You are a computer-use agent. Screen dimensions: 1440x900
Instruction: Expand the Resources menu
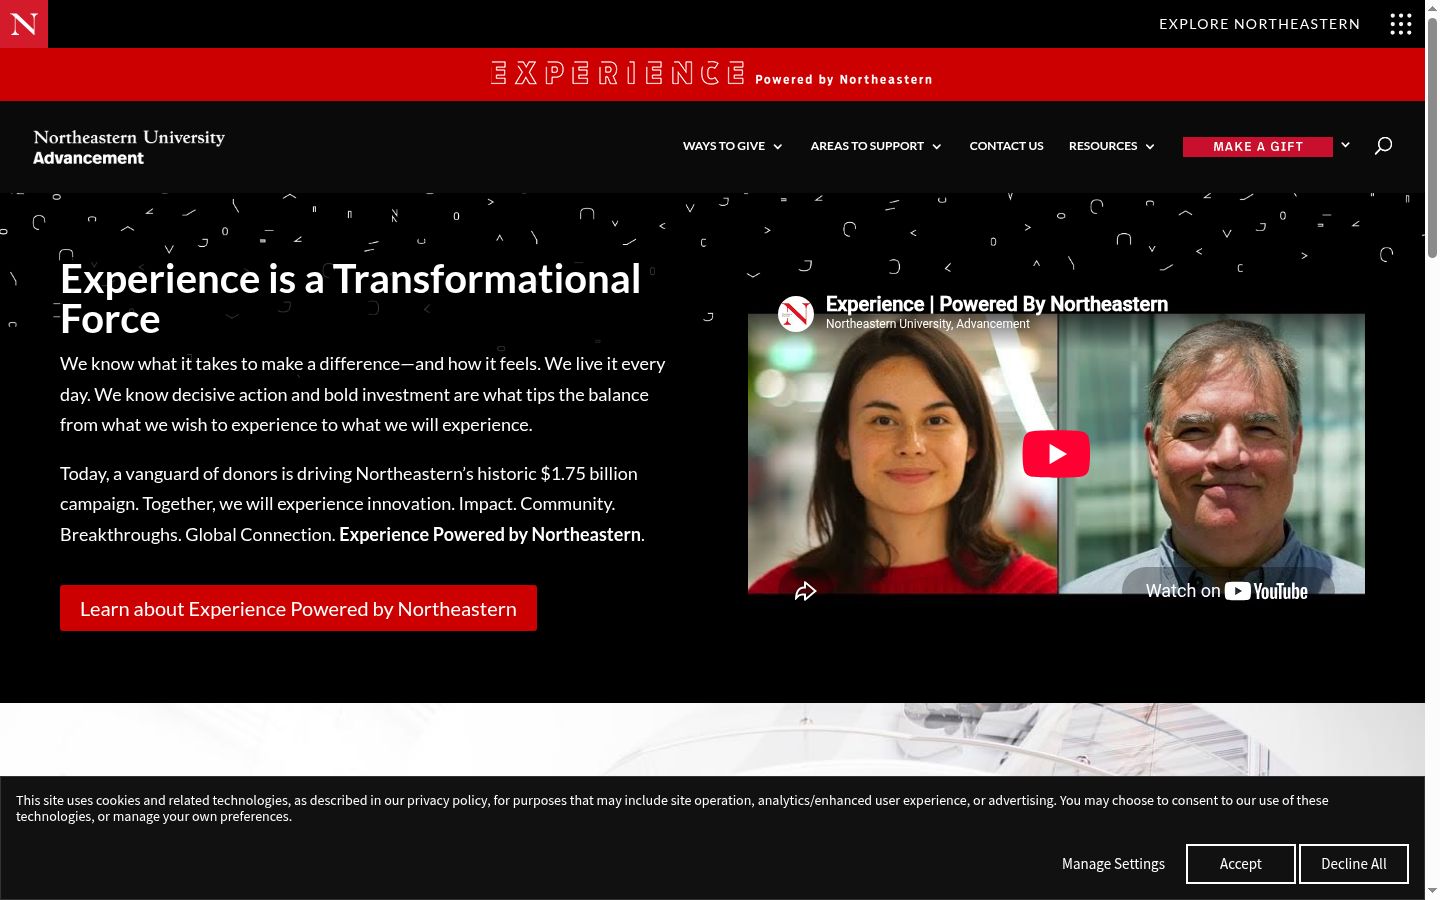coord(1112,146)
